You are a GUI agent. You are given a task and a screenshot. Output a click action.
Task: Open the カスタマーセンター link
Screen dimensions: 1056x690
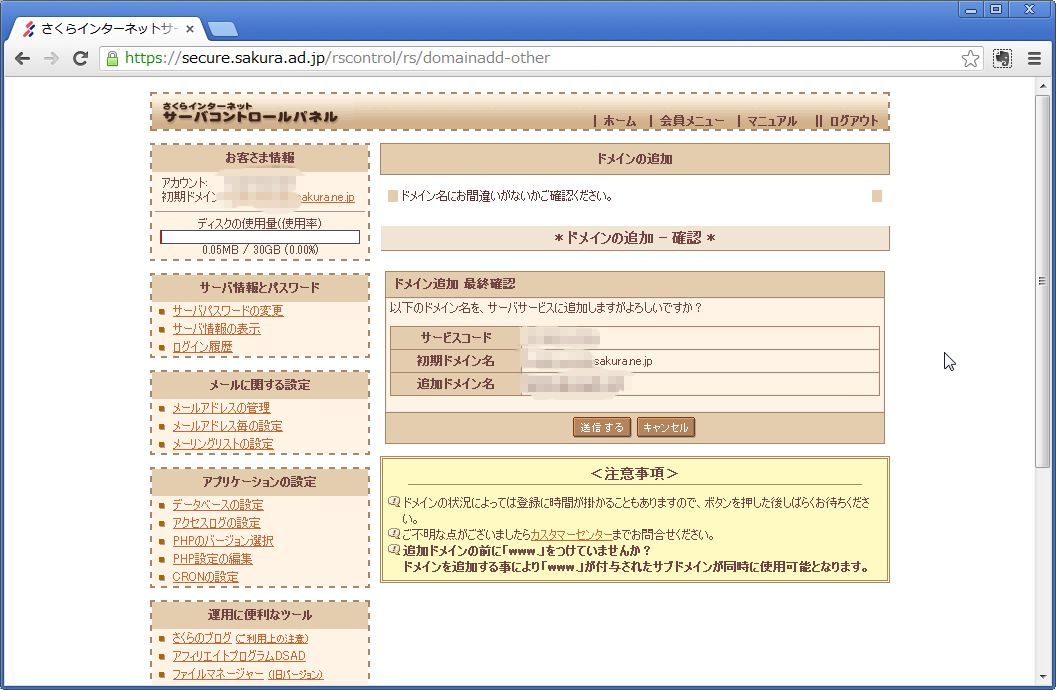571,535
